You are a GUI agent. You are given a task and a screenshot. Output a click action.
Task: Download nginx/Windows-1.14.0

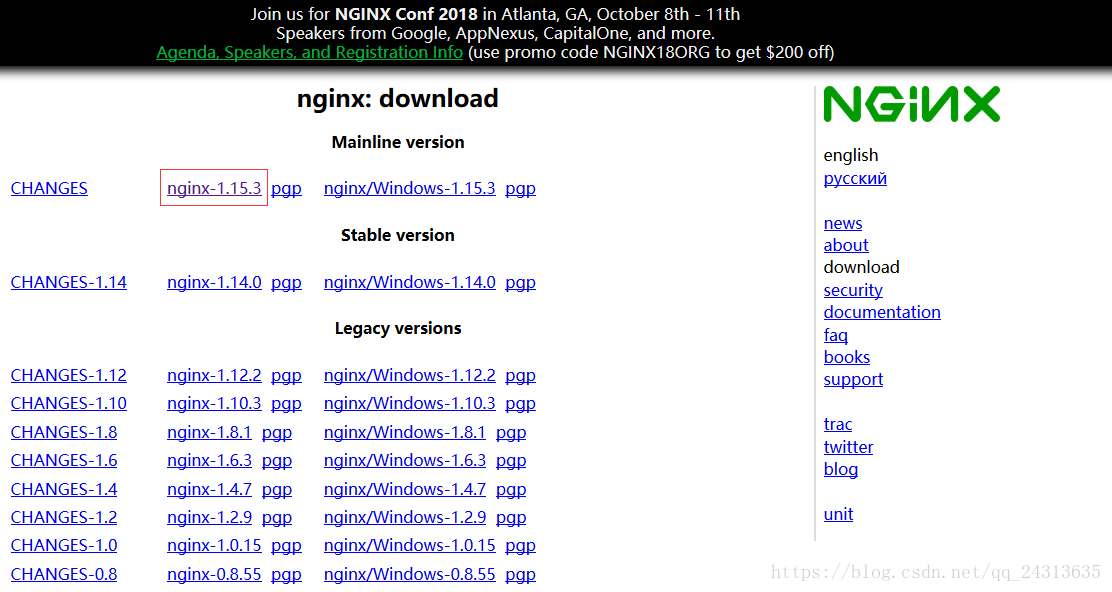[x=409, y=282]
